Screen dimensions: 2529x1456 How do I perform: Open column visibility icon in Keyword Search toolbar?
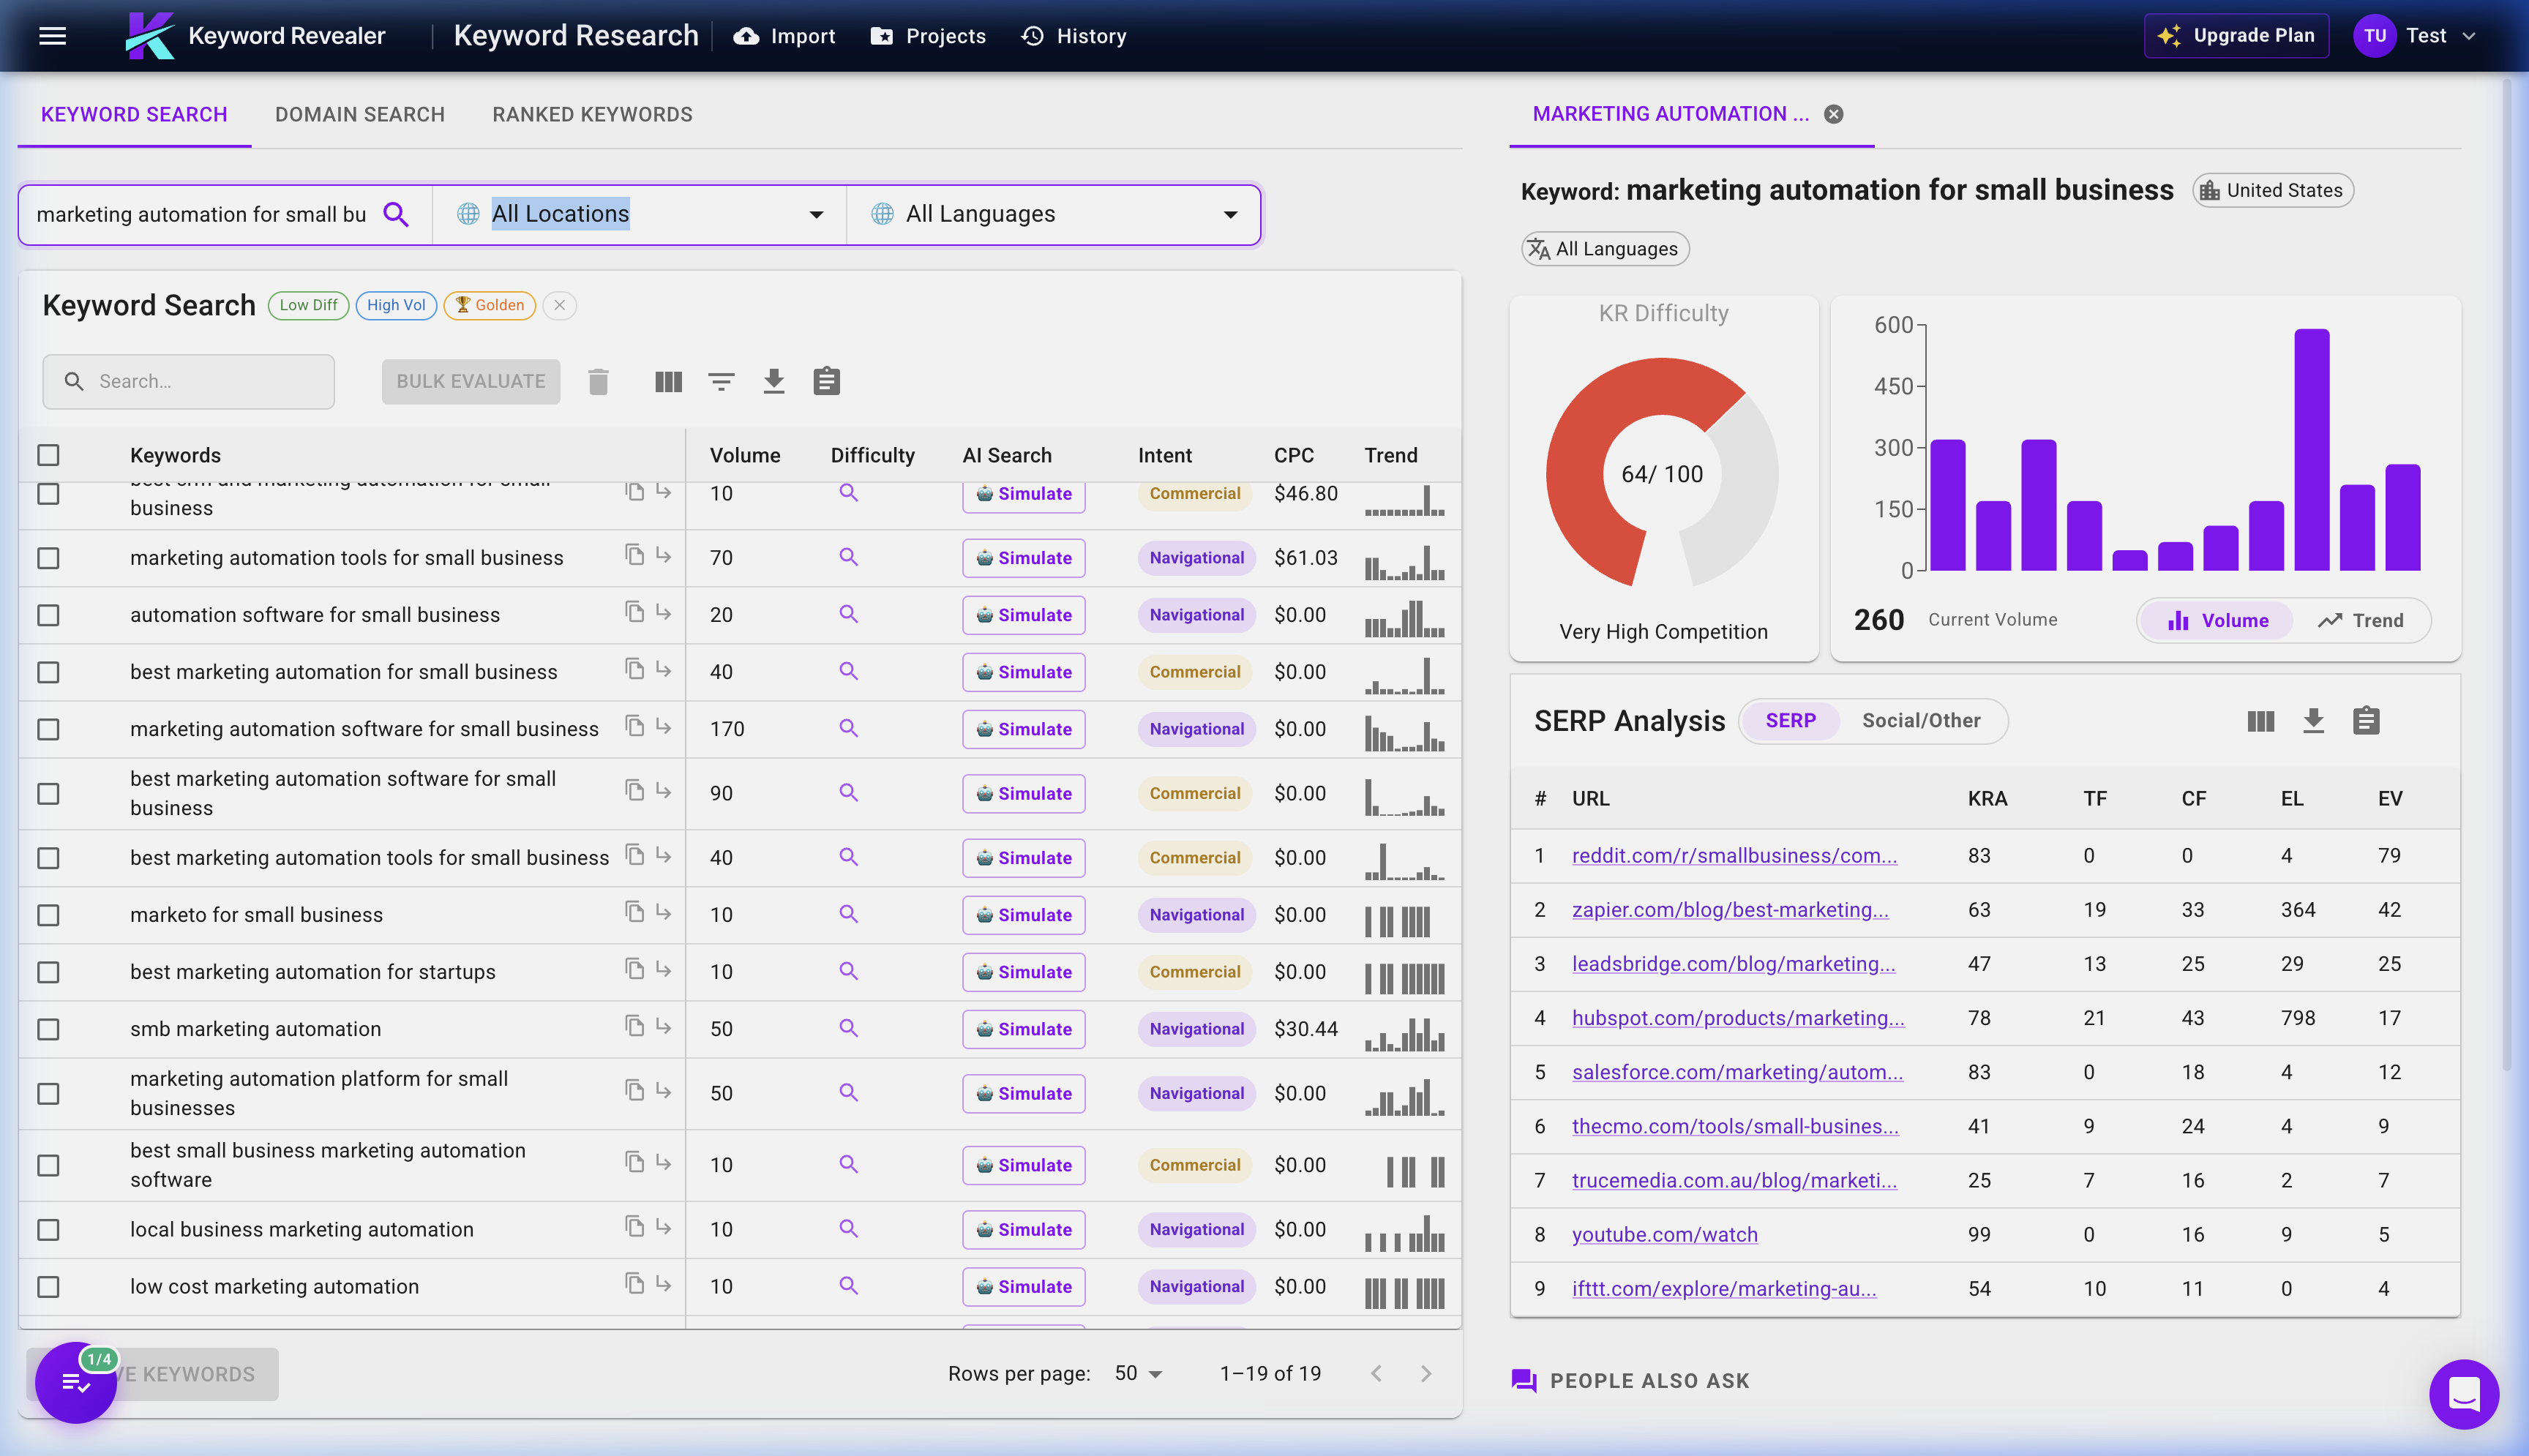[668, 381]
